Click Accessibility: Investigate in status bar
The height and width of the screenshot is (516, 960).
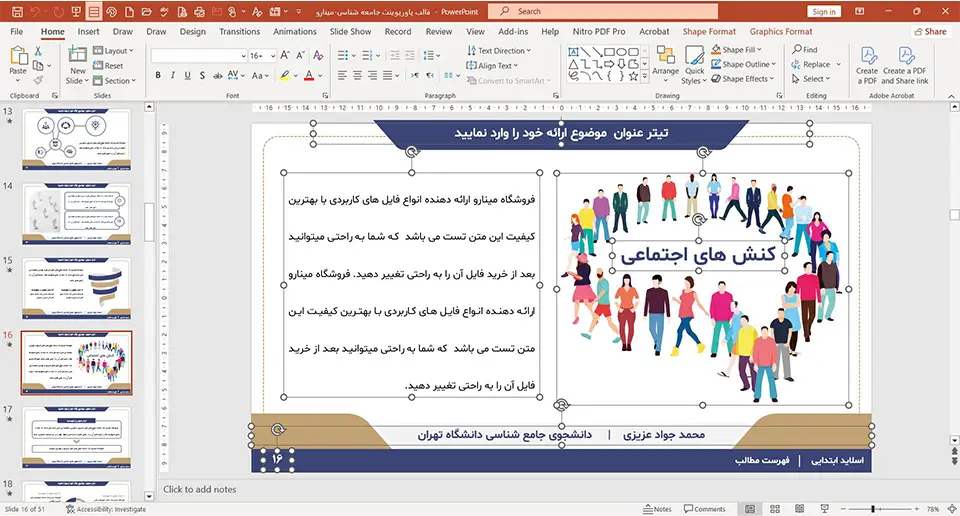tap(106, 509)
